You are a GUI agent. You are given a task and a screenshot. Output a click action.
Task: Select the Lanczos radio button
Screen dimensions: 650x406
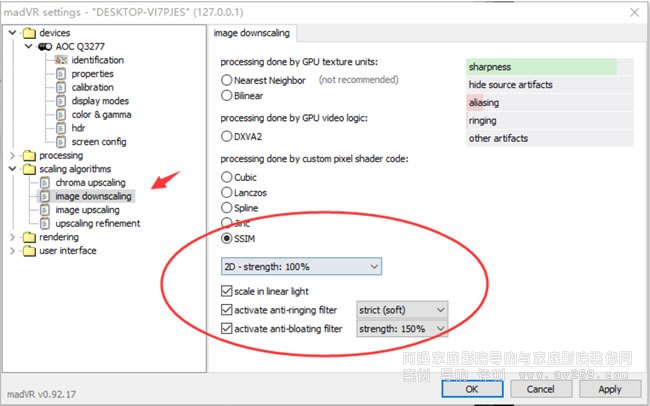pos(226,193)
